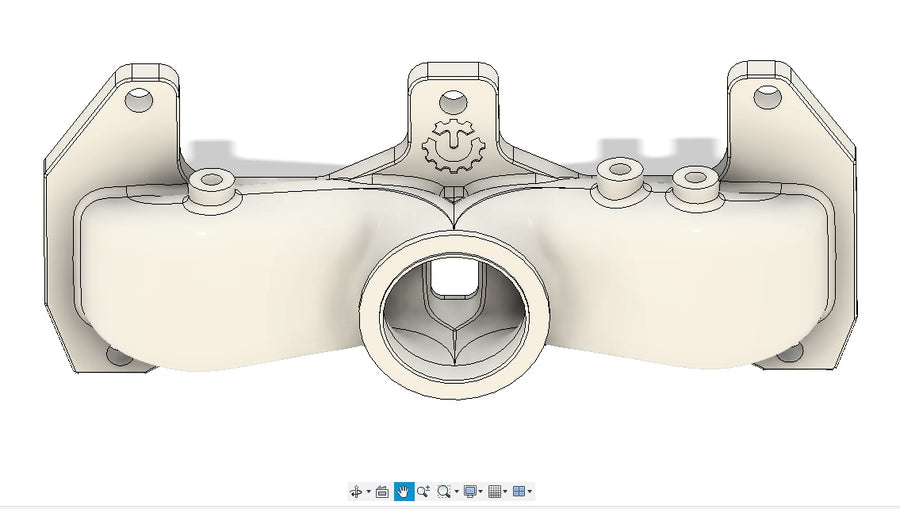Select the Orbit tool icon
Viewport: 900px width, 509px height.
(355, 492)
